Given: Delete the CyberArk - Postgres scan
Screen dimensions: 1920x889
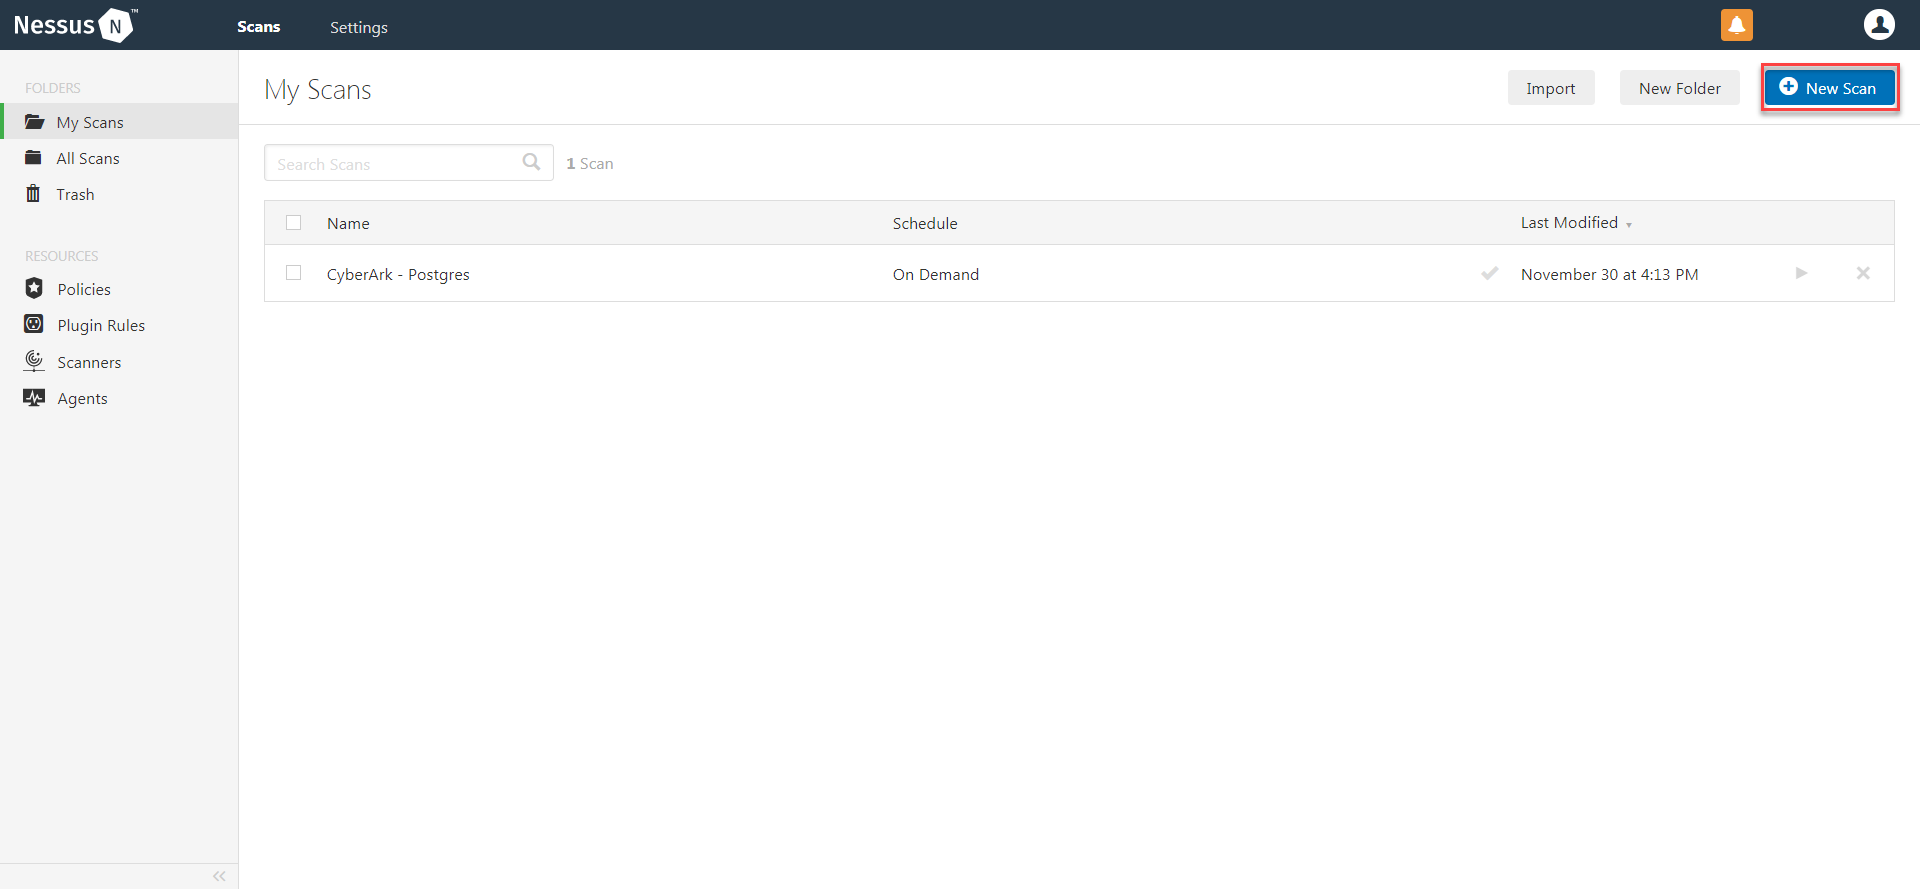Looking at the screenshot, I should point(1863,273).
